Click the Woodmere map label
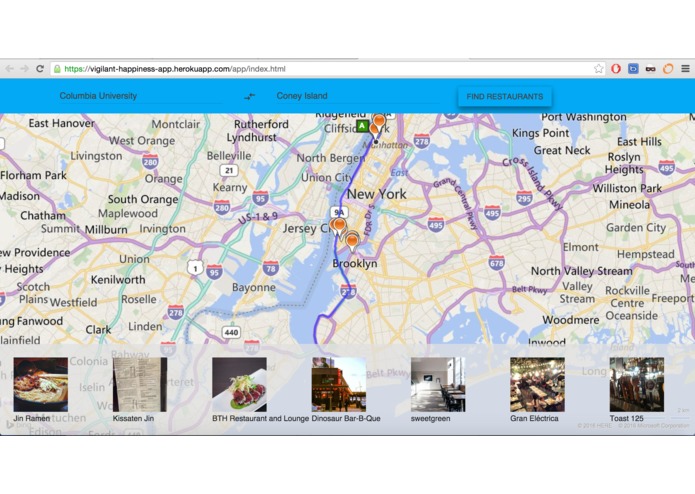The height and width of the screenshot is (494, 695). (570, 320)
